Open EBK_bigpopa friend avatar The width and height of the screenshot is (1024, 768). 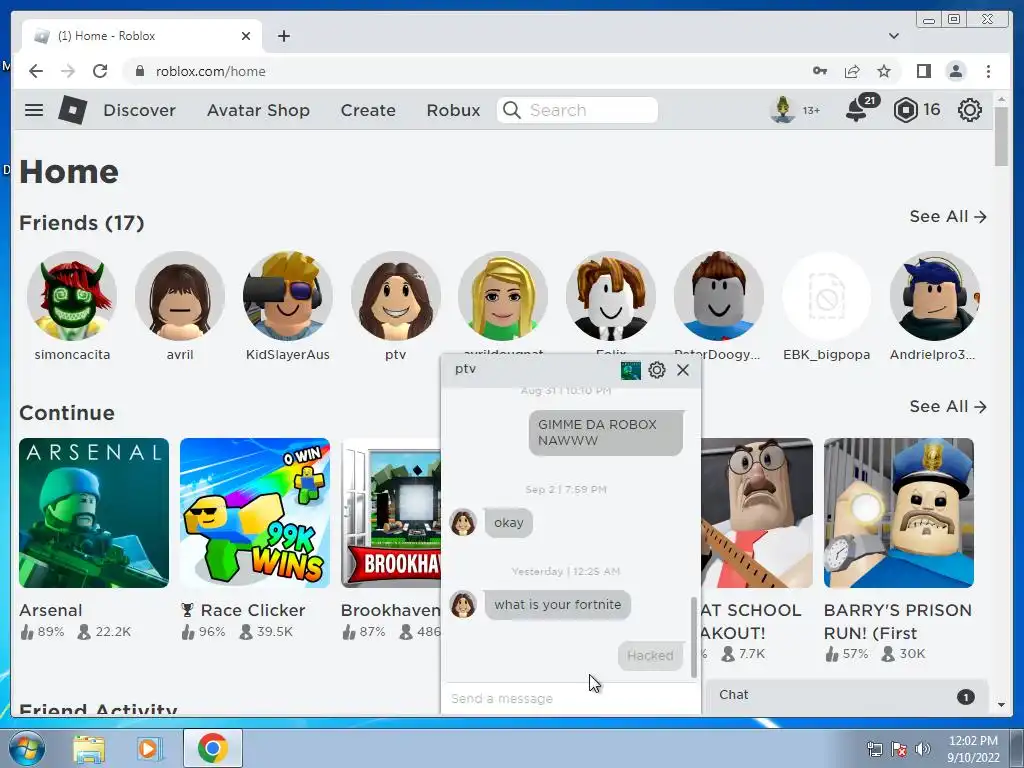826,296
